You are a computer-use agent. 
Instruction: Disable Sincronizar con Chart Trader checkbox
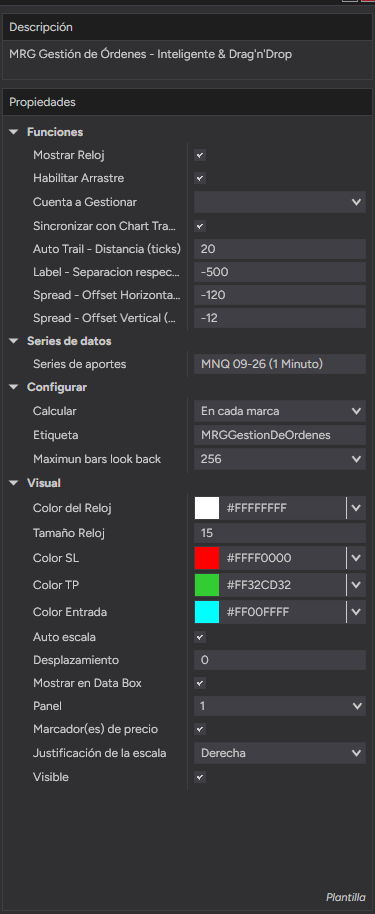200,226
